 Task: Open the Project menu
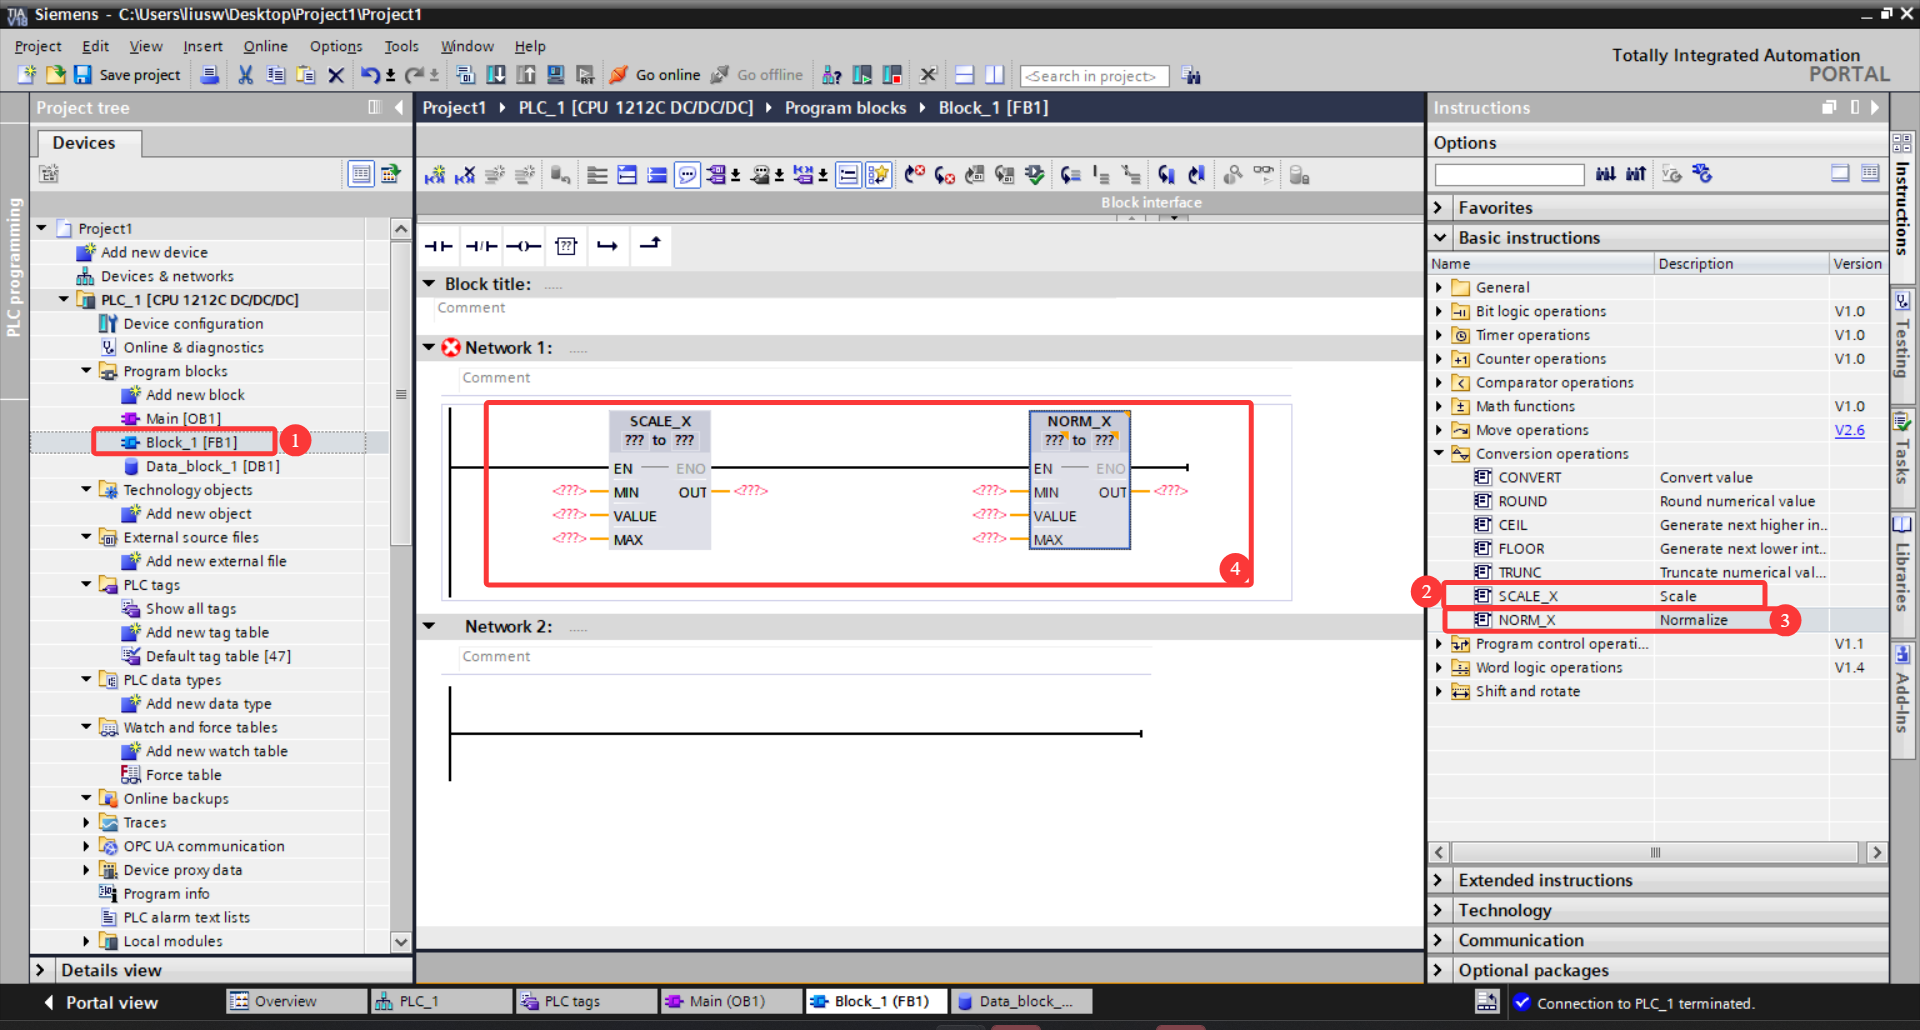pyautogui.click(x=38, y=46)
